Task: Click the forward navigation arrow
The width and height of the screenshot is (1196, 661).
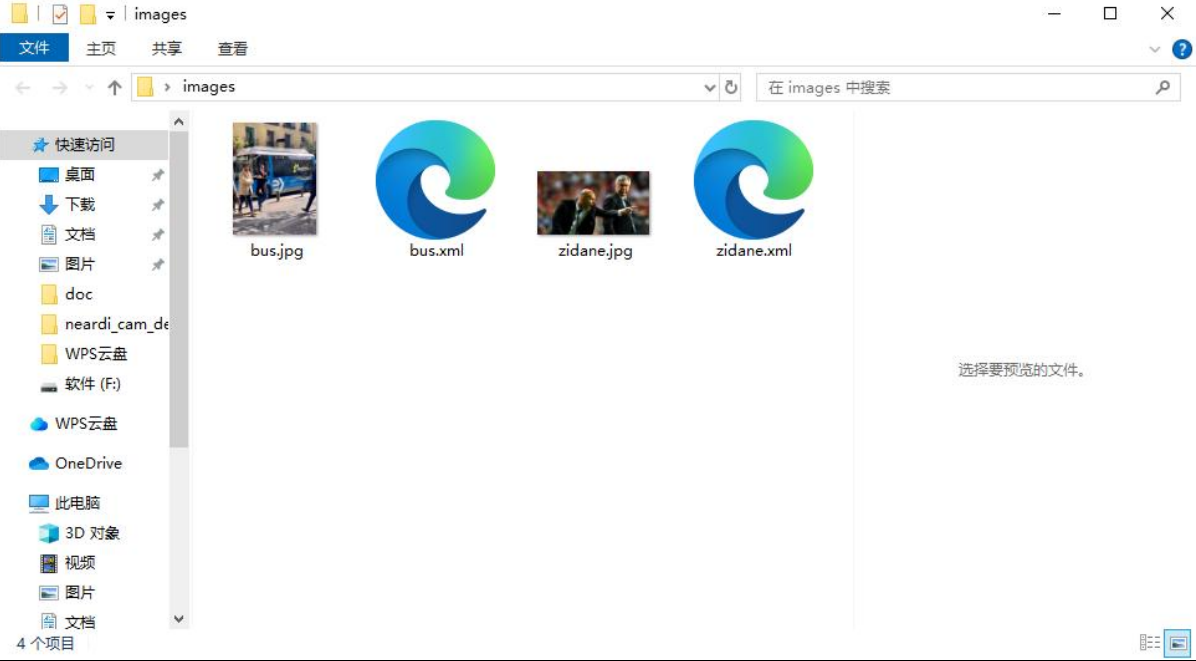Action: coord(59,88)
